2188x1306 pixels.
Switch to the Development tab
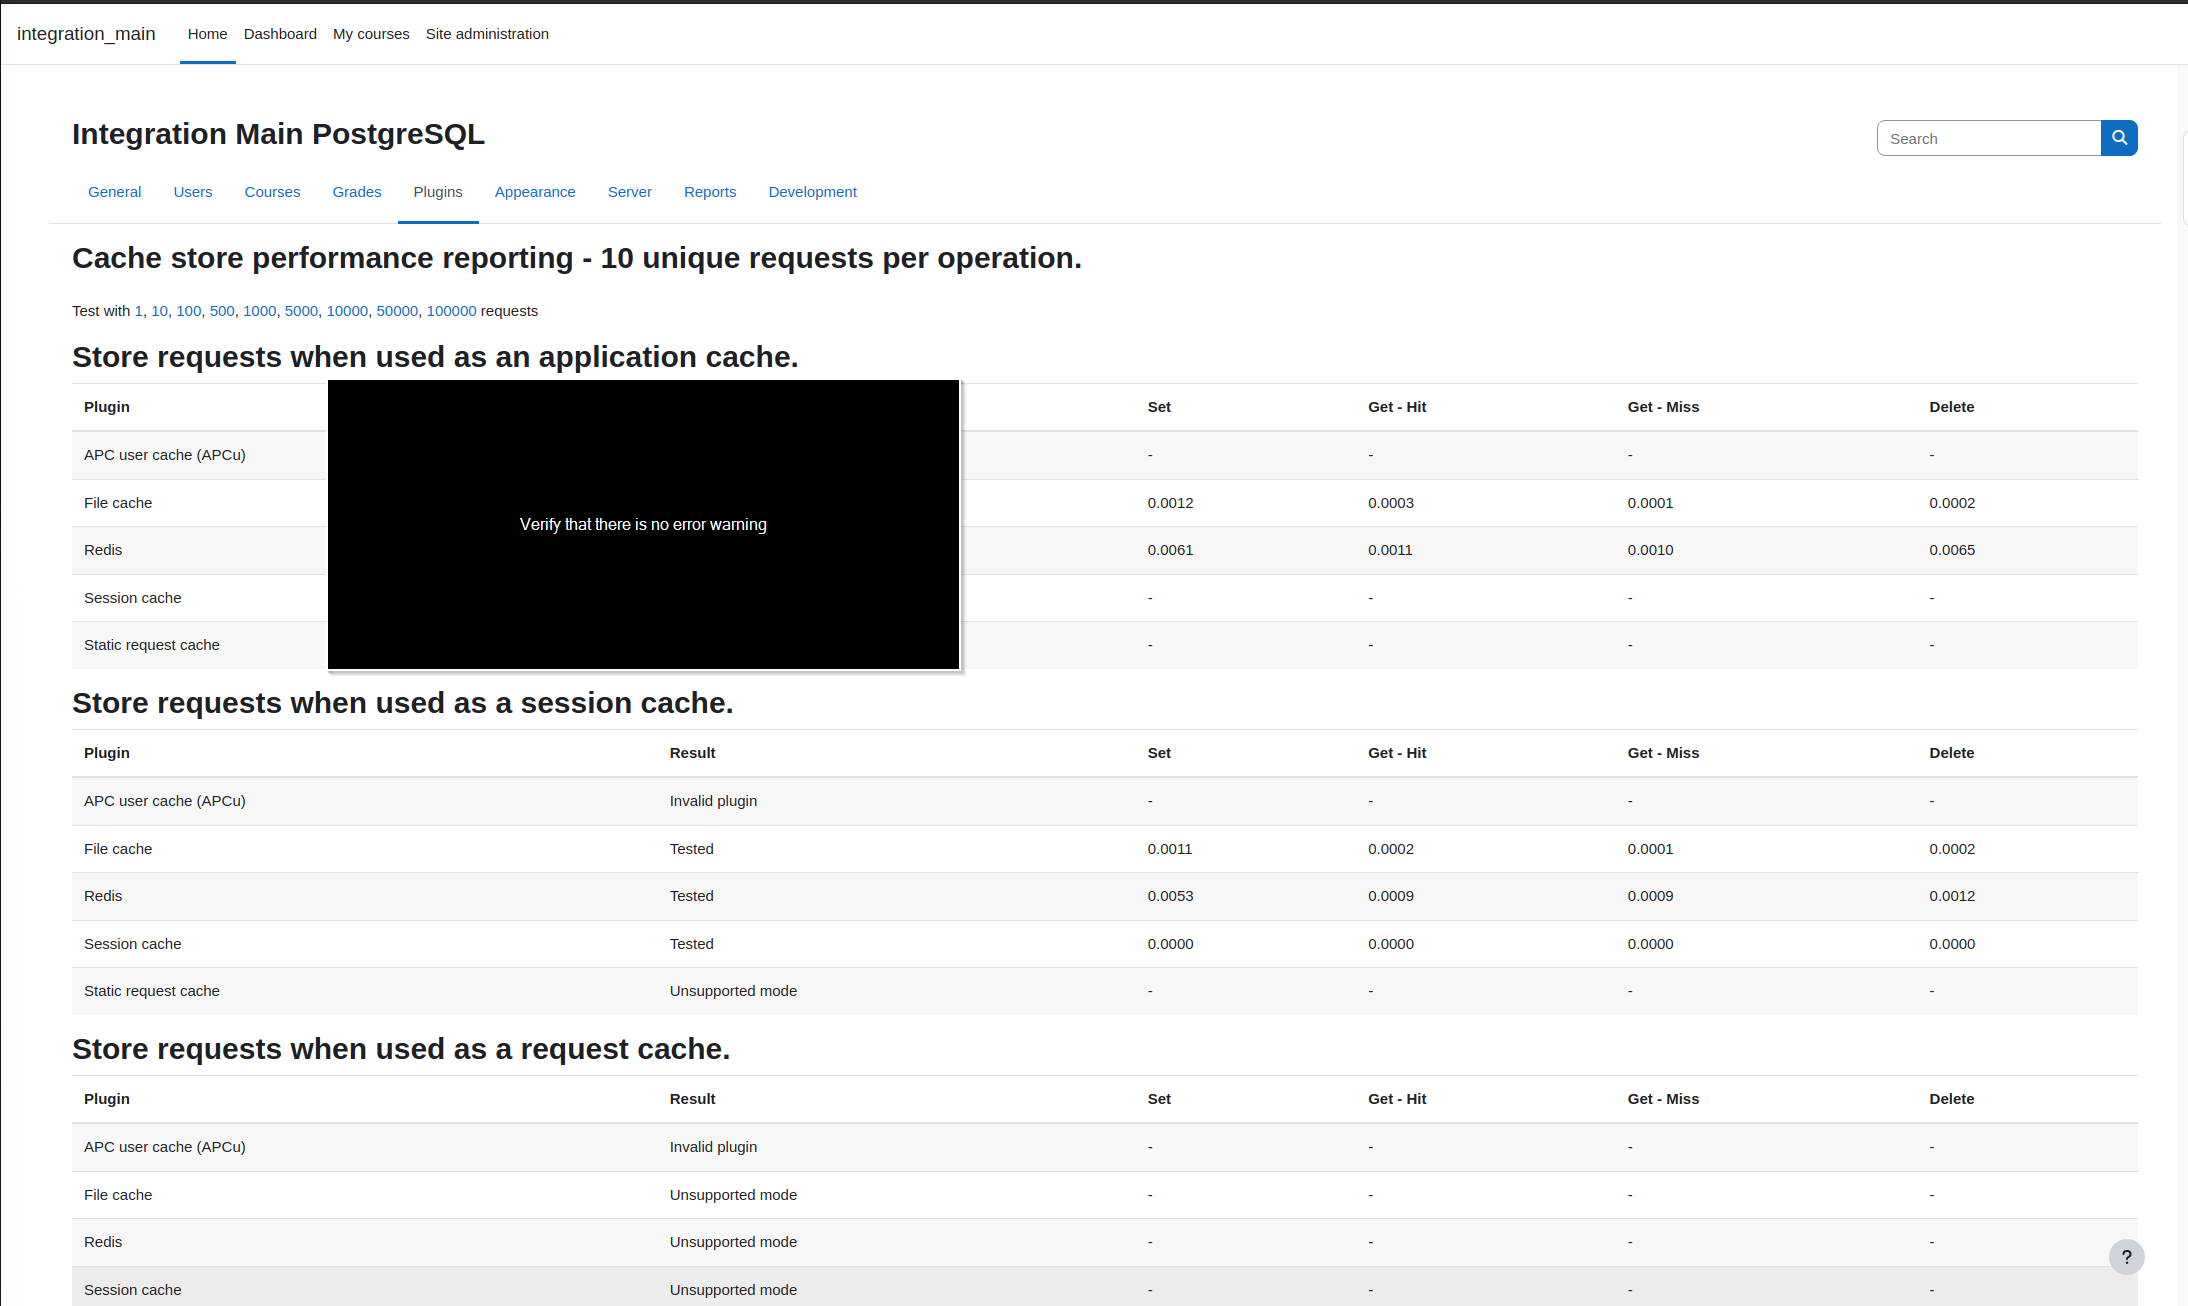pos(813,192)
